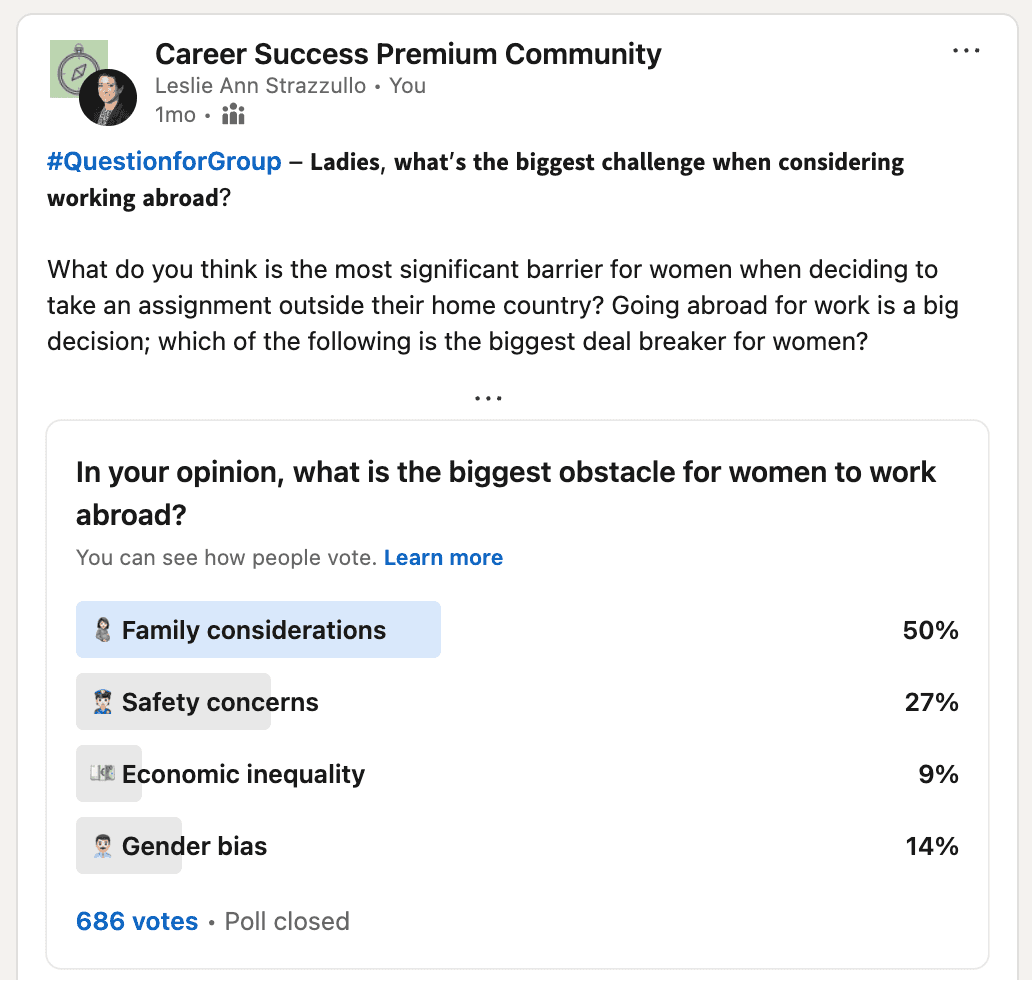Click the author name Leslie Ann Strazzullo
The height and width of the screenshot is (982, 1032).
point(261,86)
